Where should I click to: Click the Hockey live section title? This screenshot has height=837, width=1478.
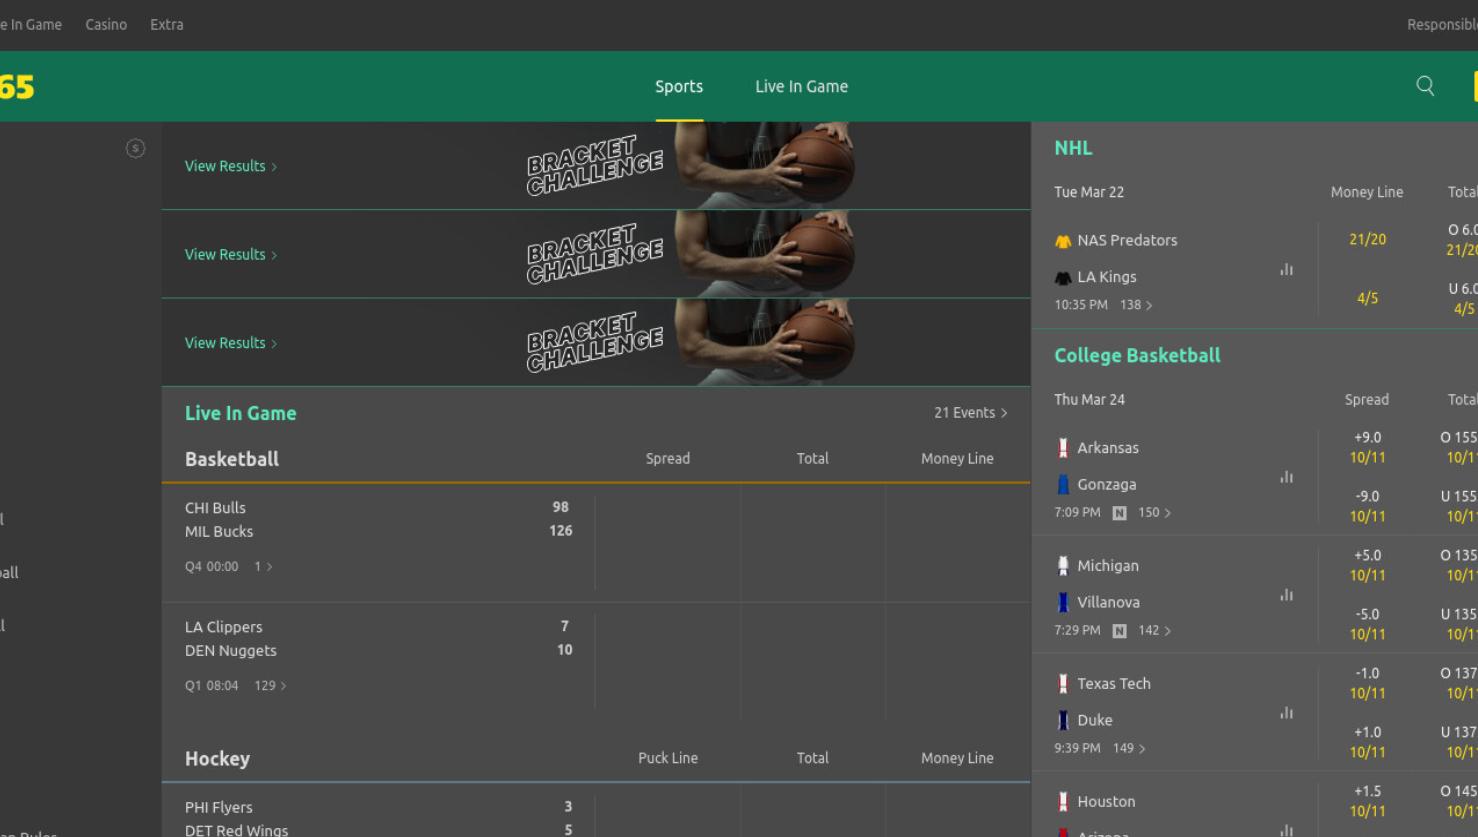pos(217,759)
